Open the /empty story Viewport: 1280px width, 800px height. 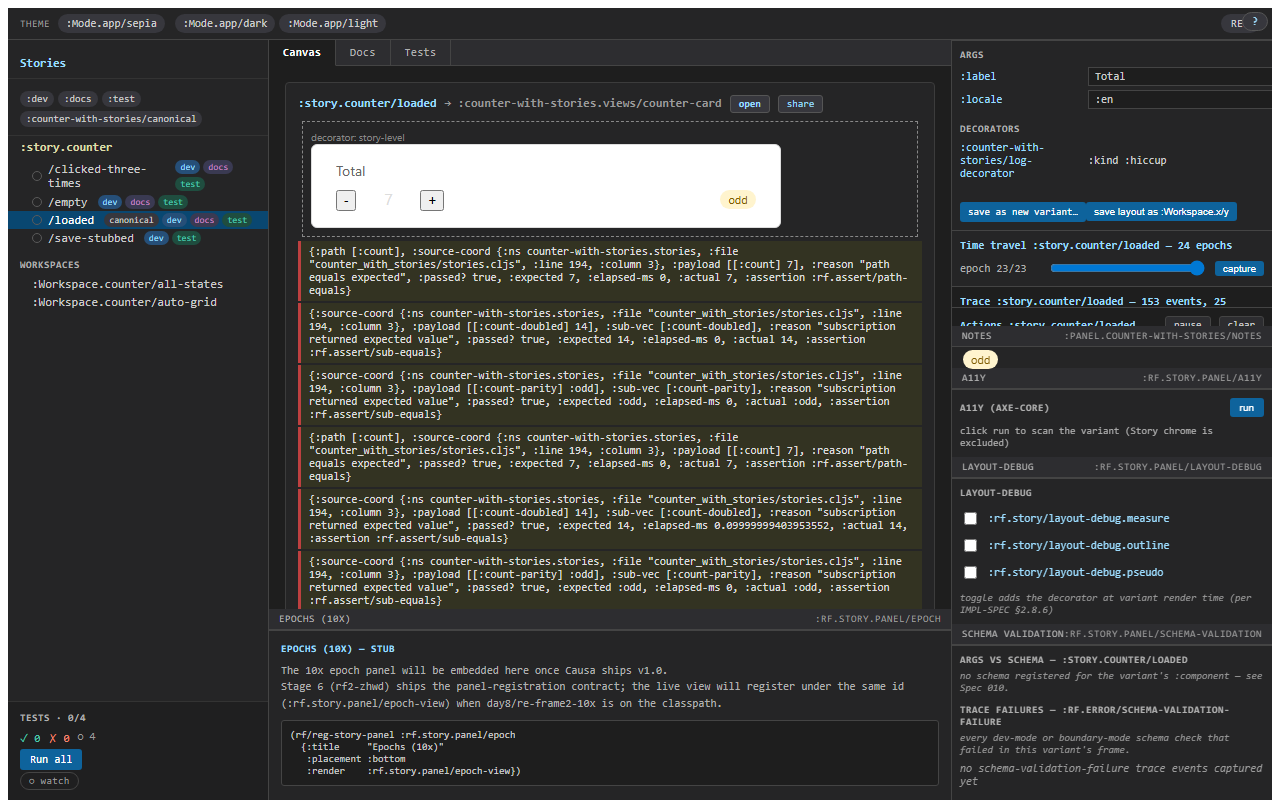coord(138,202)
